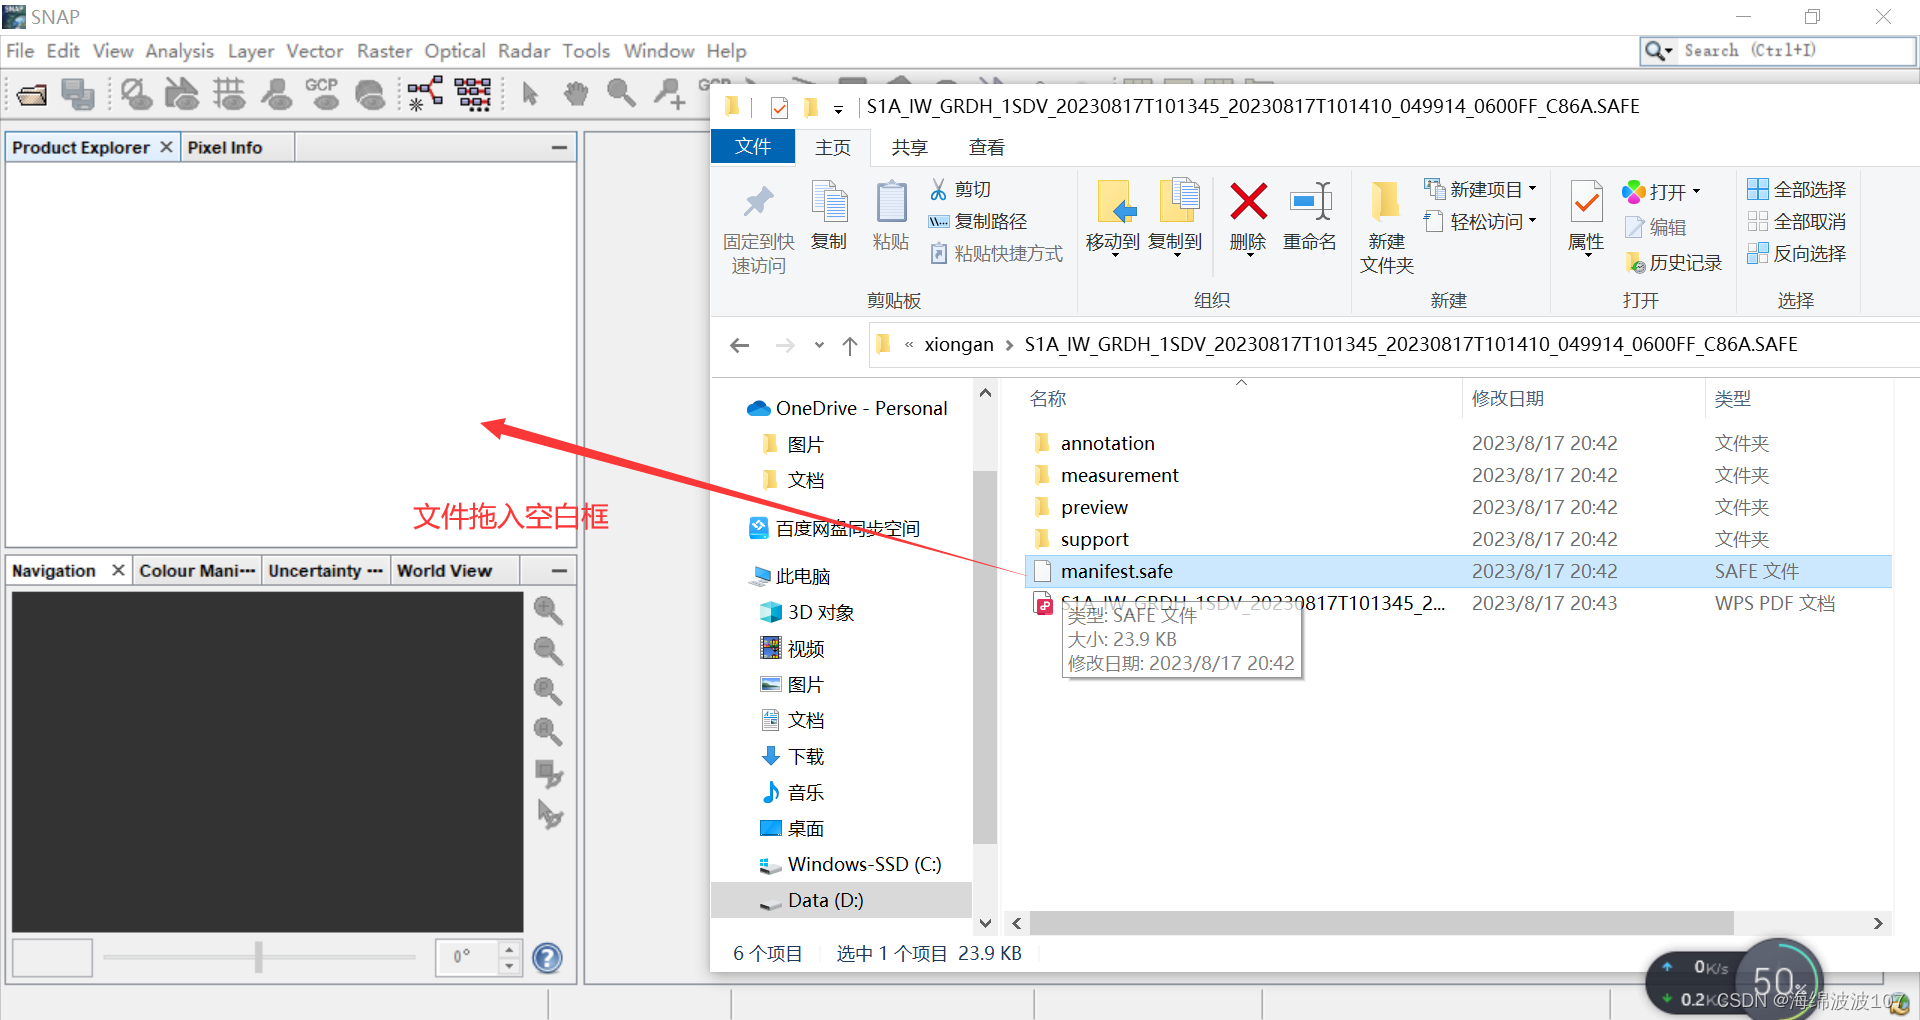Click History (历史记录) button
Screen dimensions: 1920x1020
point(1674,262)
